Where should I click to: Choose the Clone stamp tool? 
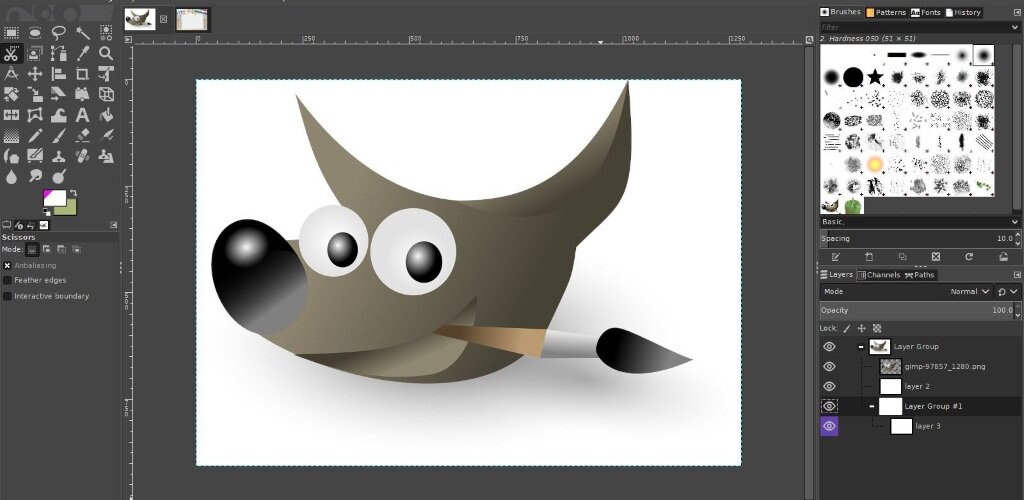tap(59, 157)
